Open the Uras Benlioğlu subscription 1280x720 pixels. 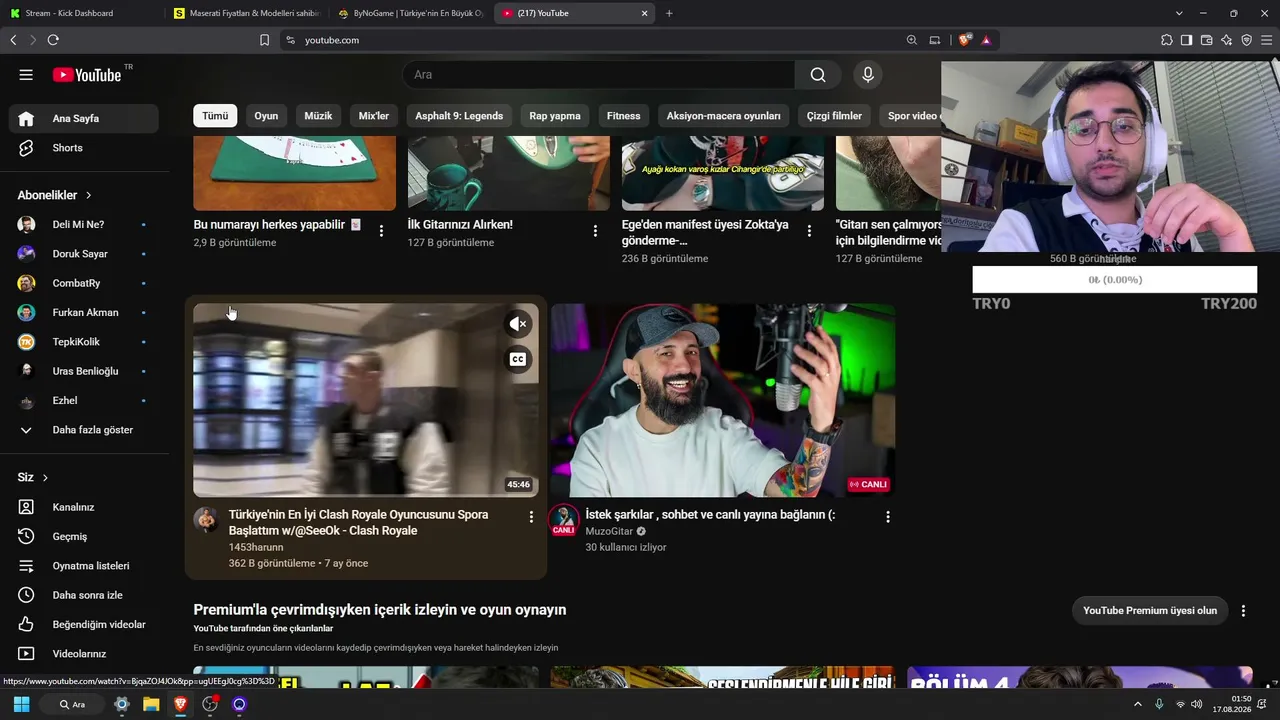[84, 371]
